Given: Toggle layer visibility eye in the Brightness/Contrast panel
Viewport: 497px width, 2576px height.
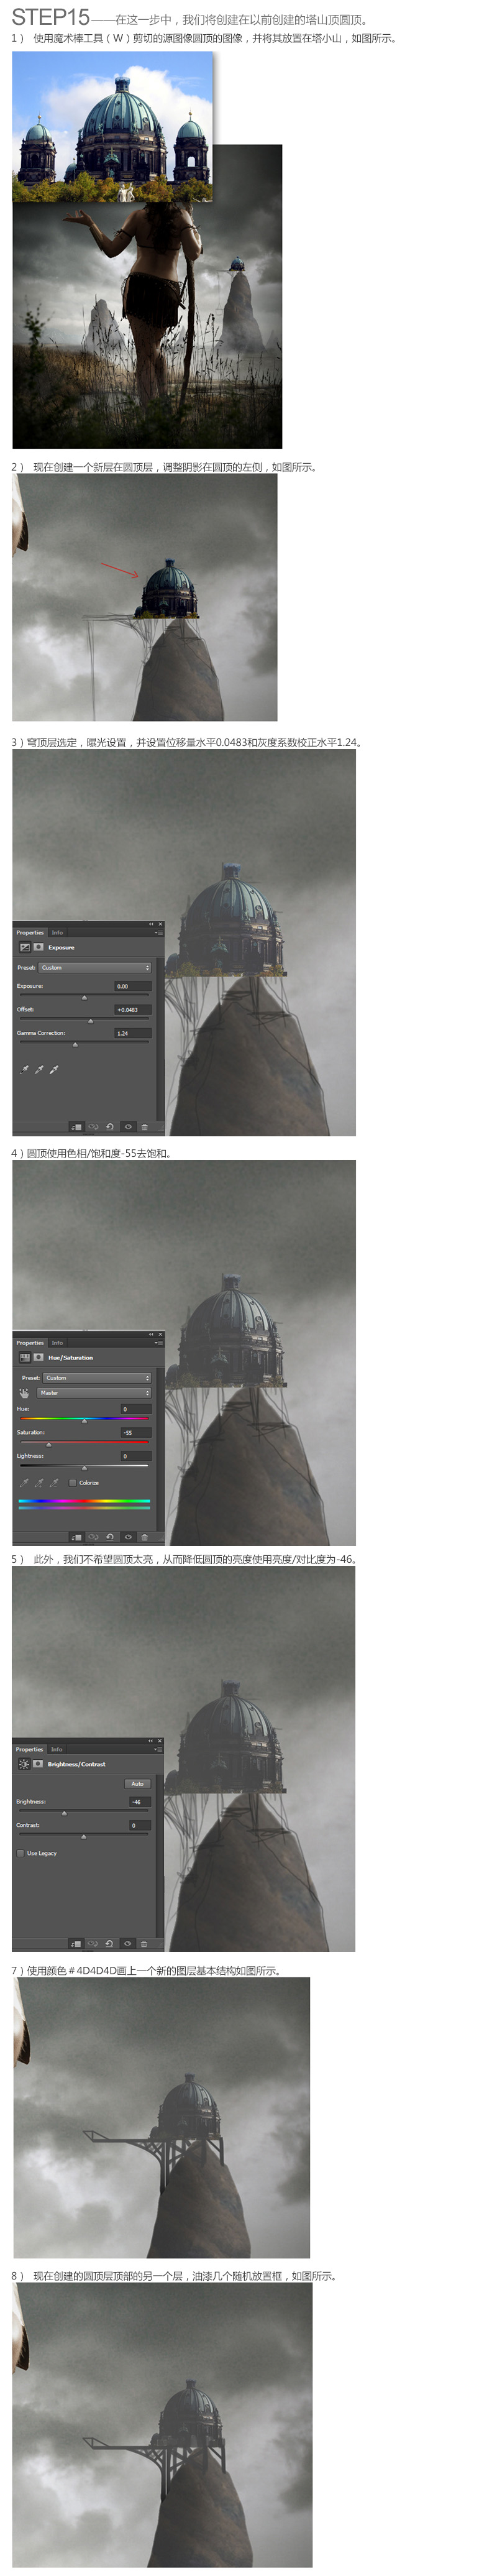Looking at the screenshot, I should [x=128, y=1943].
